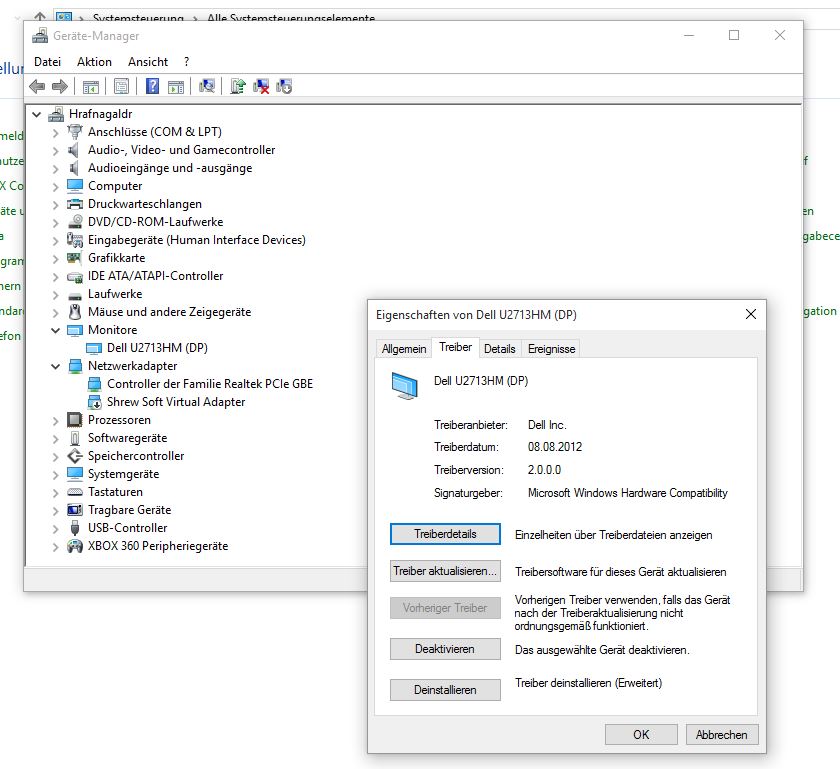Viewport: 840px width, 769px height.
Task: Click the USB-Controller plug icon
Action: [x=75, y=528]
